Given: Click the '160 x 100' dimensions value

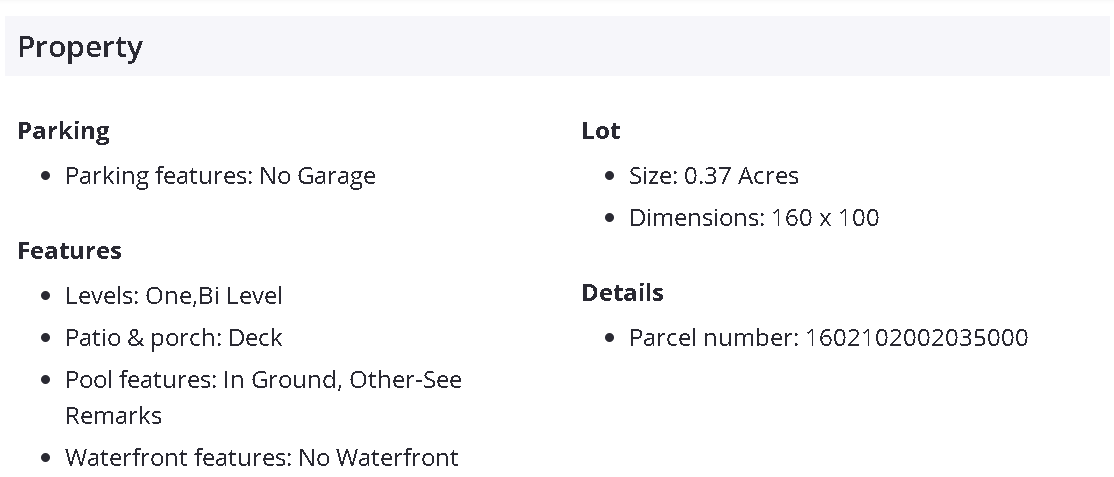Looking at the screenshot, I should 825,218.
